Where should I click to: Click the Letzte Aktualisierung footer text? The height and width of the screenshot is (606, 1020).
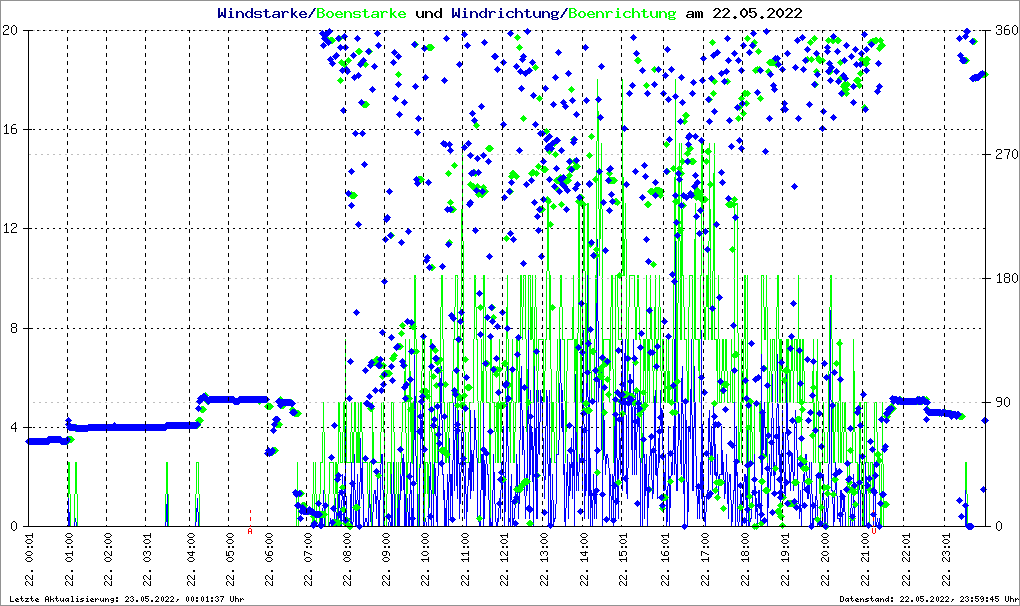(x=125, y=599)
